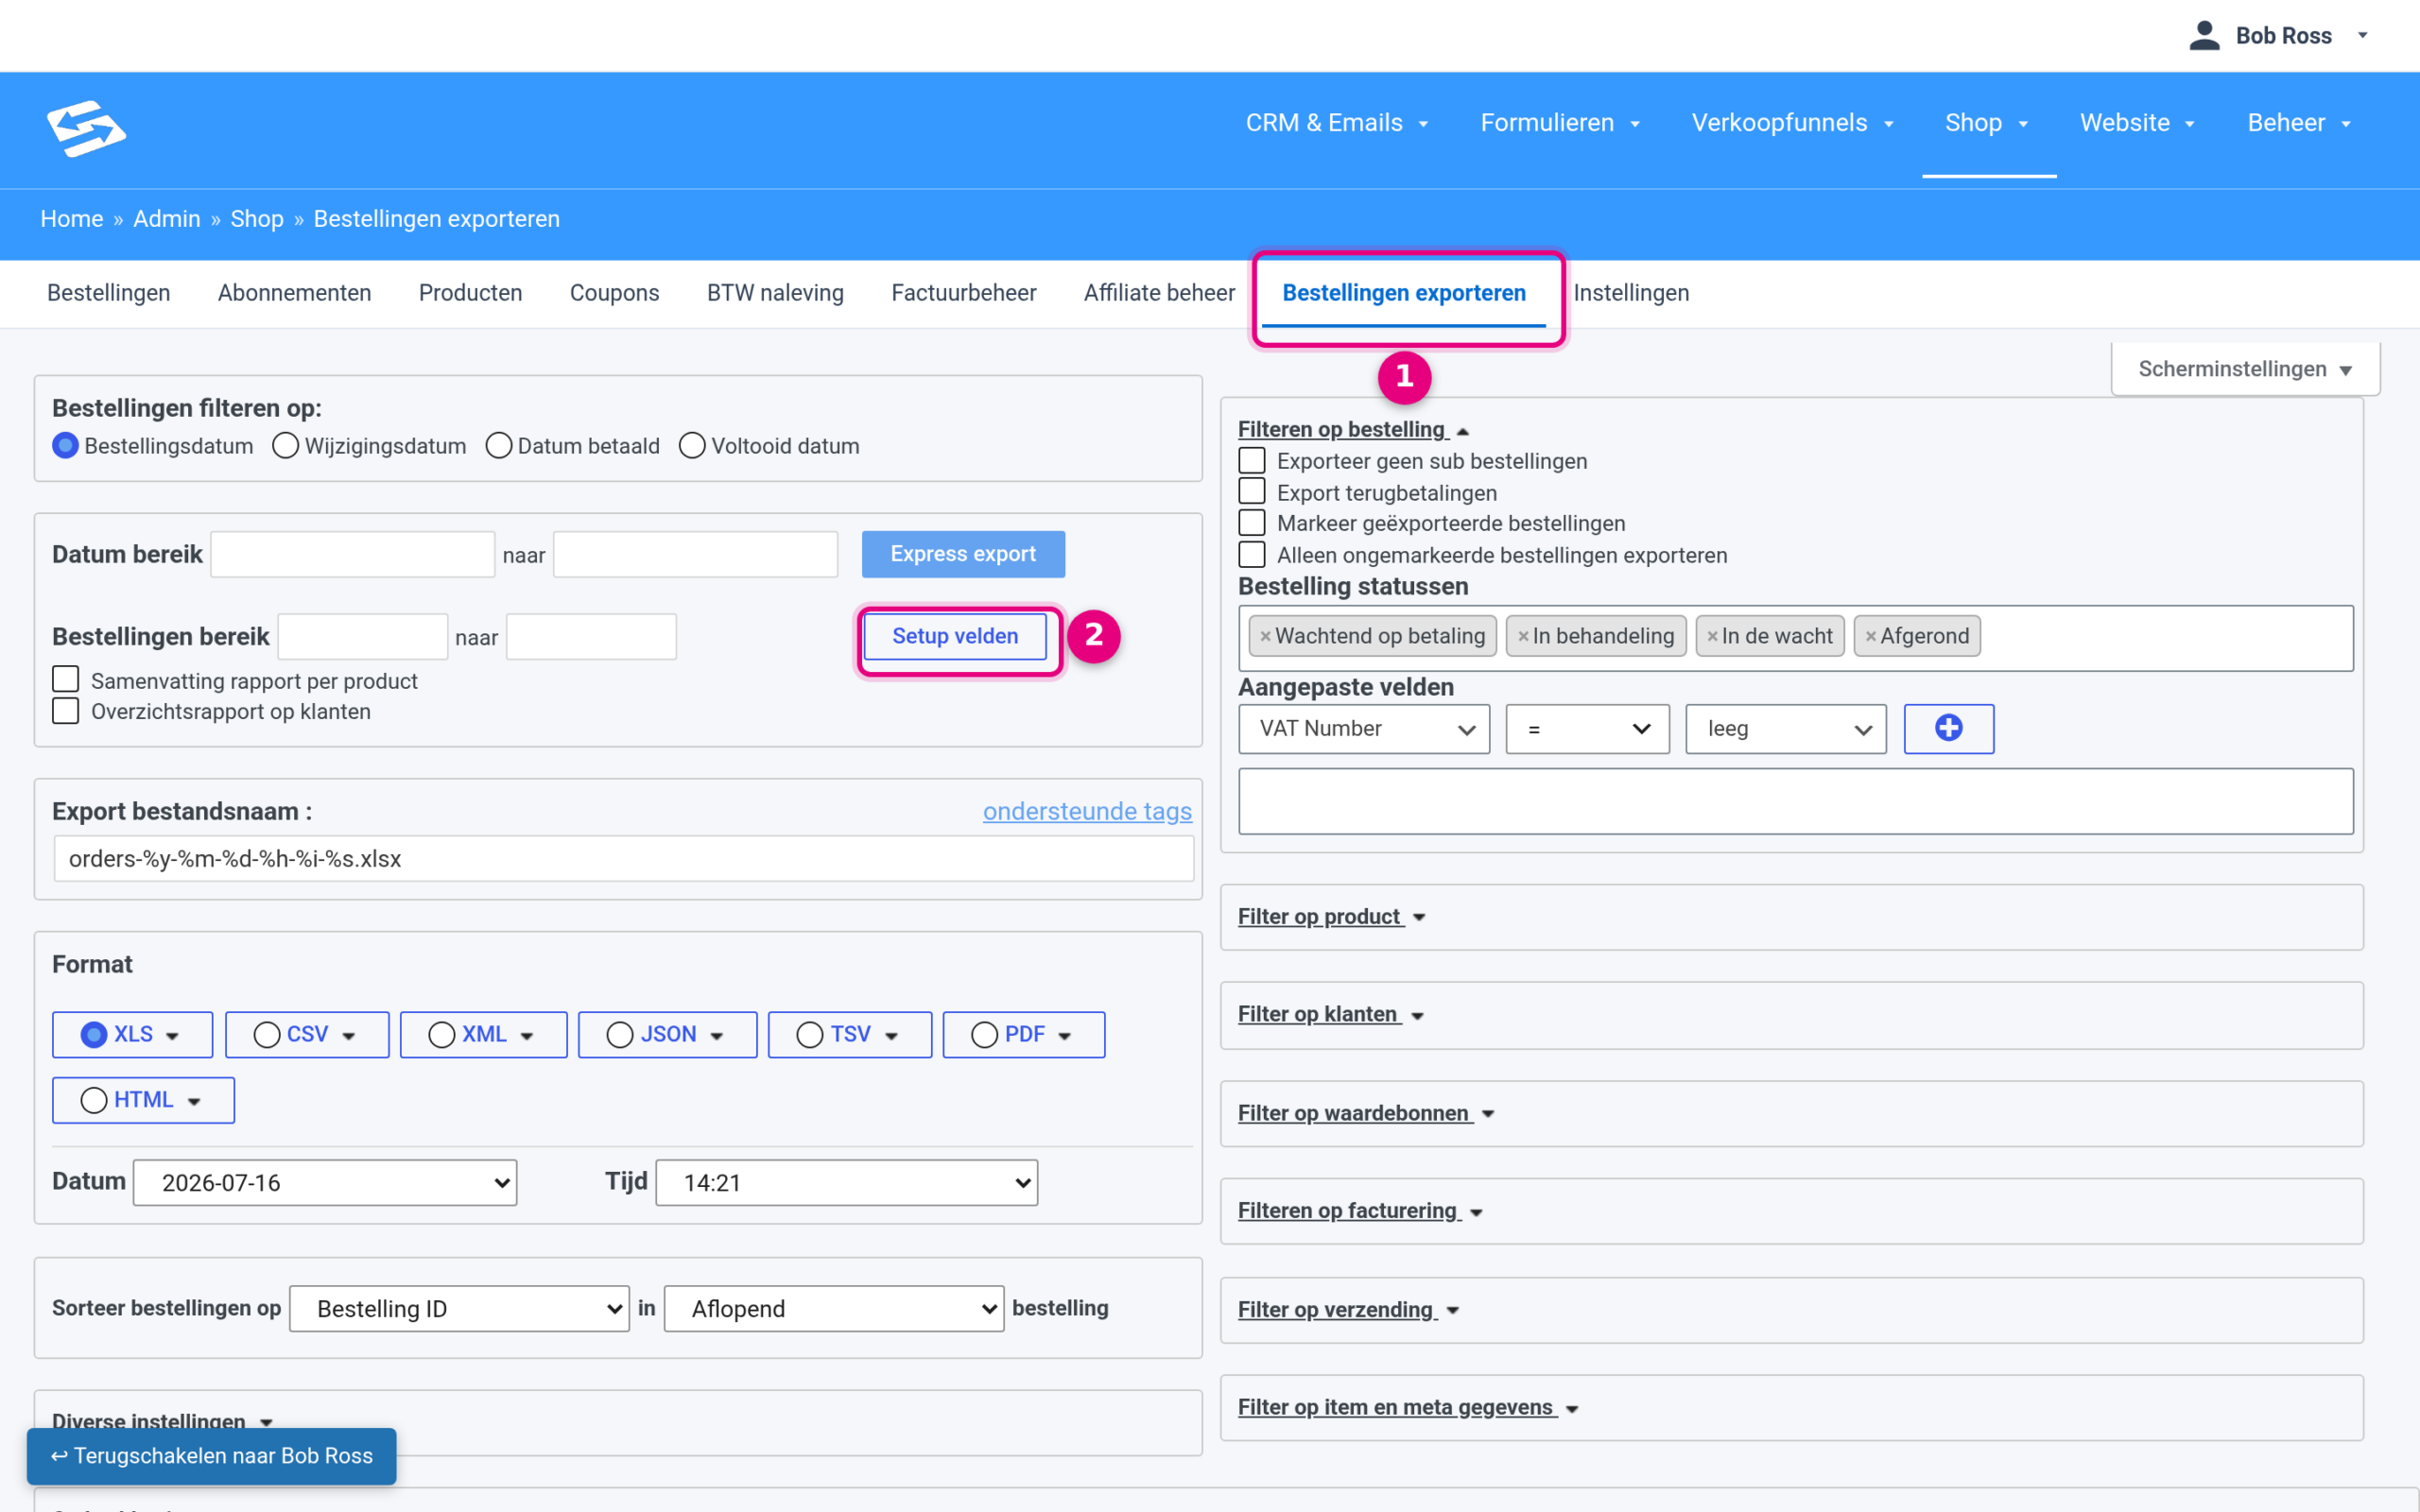Open the CSV format options arrow
Image resolution: width=2420 pixels, height=1512 pixels.
click(348, 1036)
